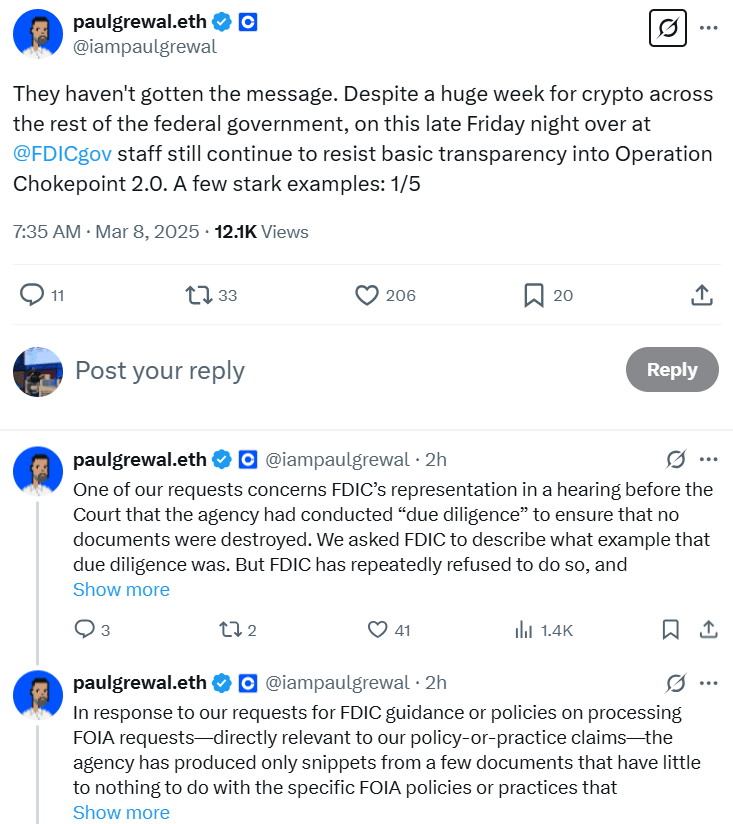733x824 pixels.
Task: Click the slashed-eye icon at the top right
Action: click(667, 28)
